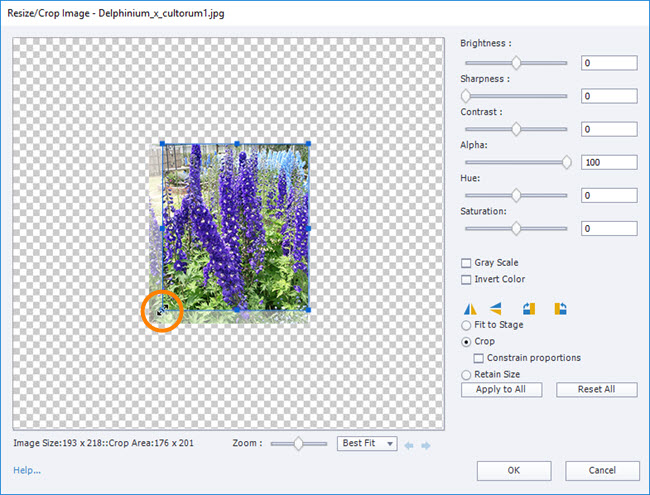Enable the Invert Color checkbox
This screenshot has width=650, height=495.
coord(466,279)
